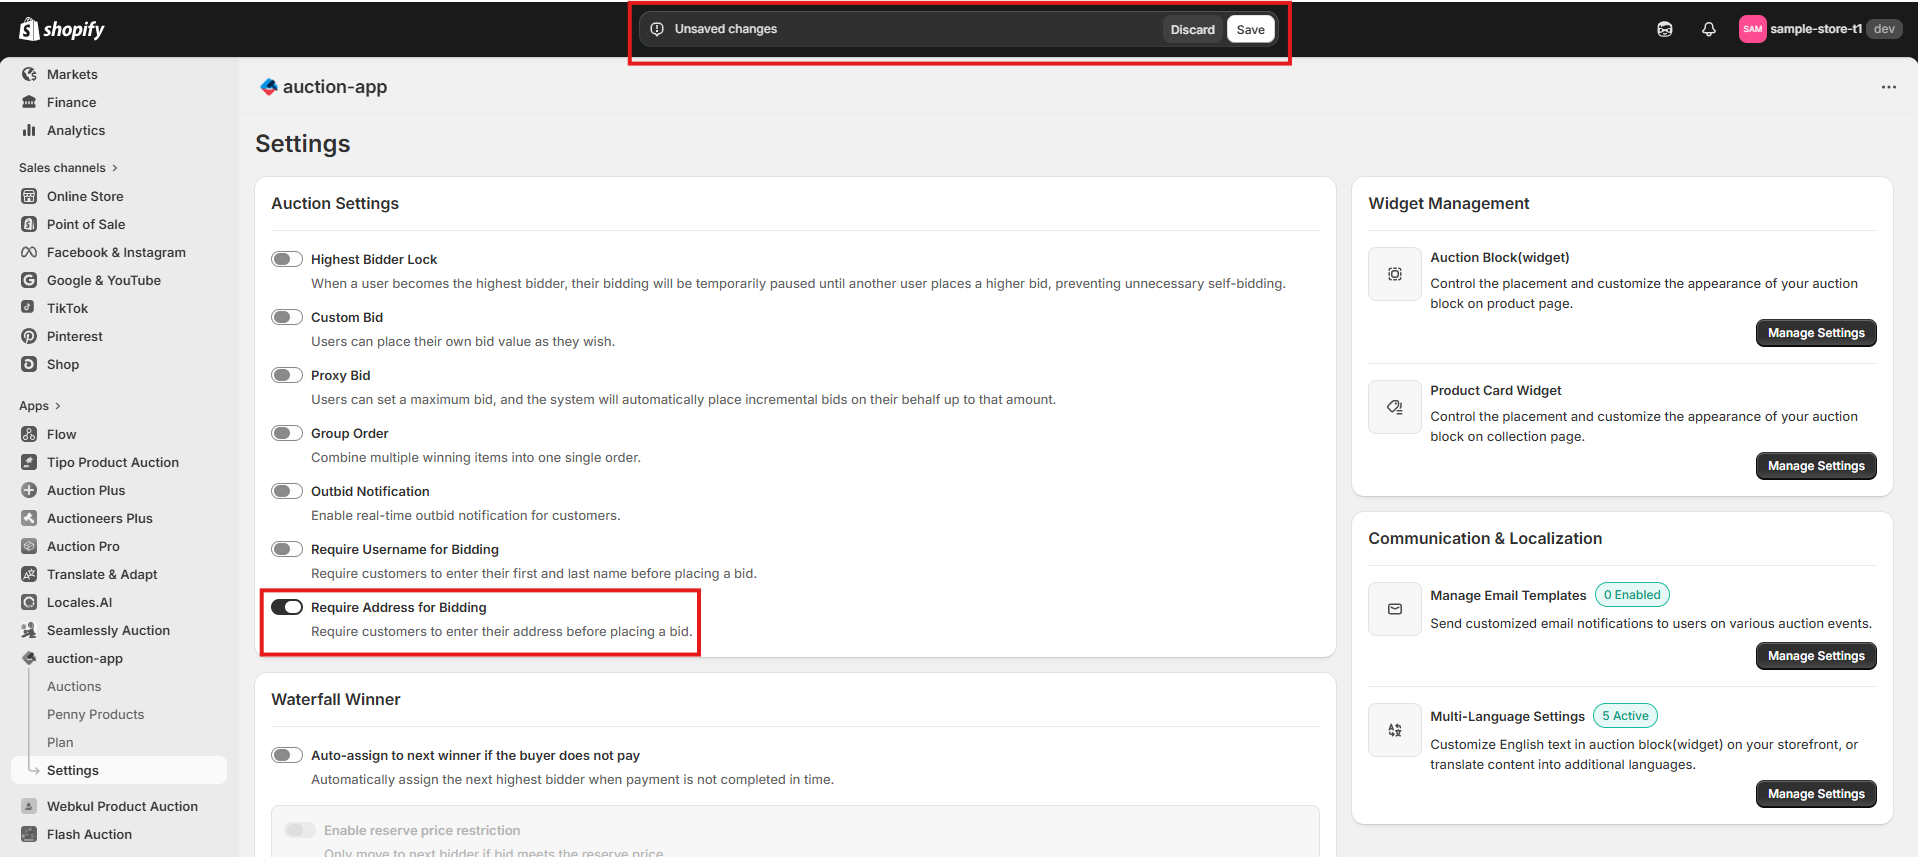Open the Sidekick assistant icon
1918x857 pixels.
tap(1664, 29)
